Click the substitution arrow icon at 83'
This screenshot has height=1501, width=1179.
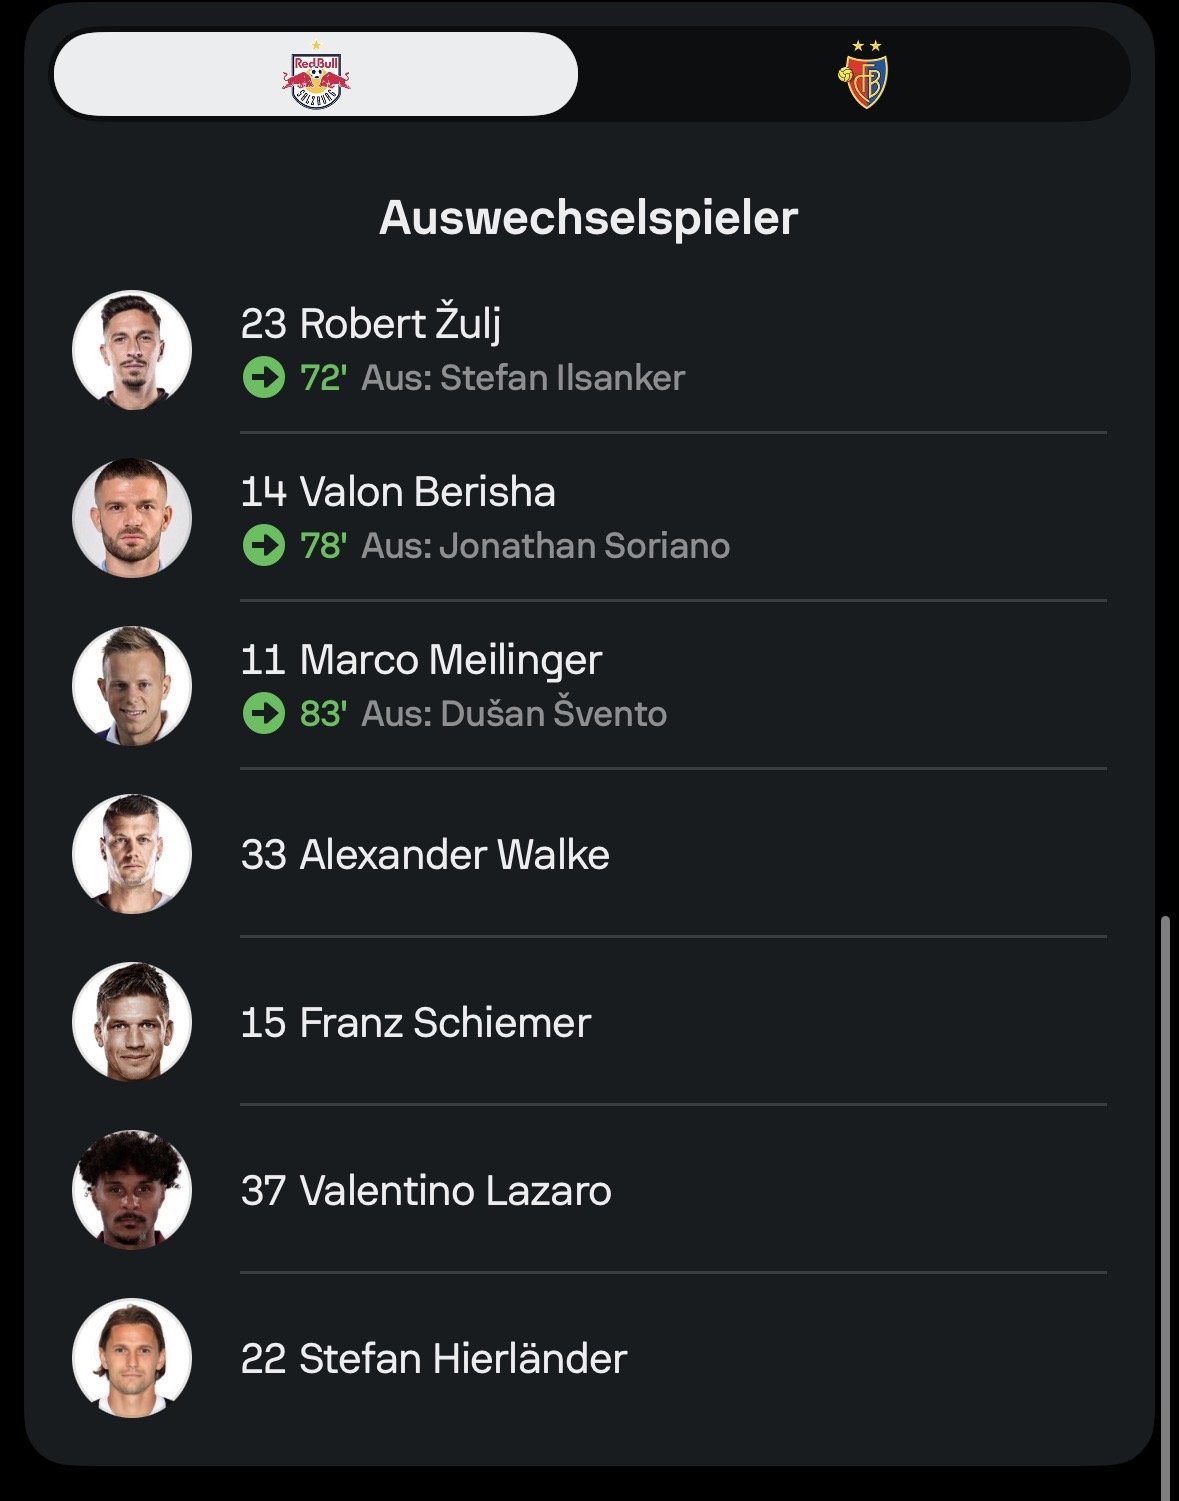[264, 714]
